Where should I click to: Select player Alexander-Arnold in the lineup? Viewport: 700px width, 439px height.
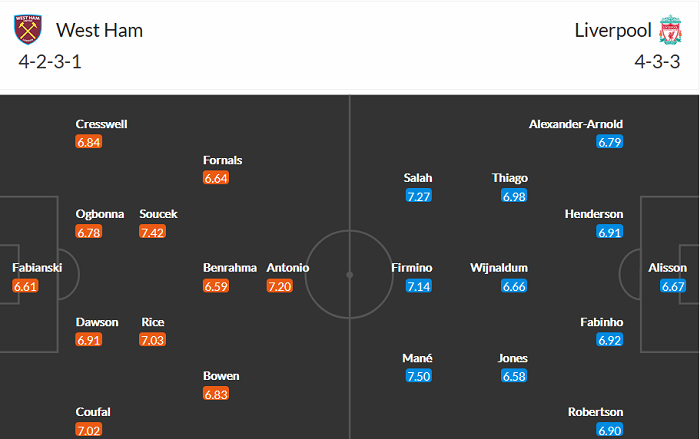point(576,124)
